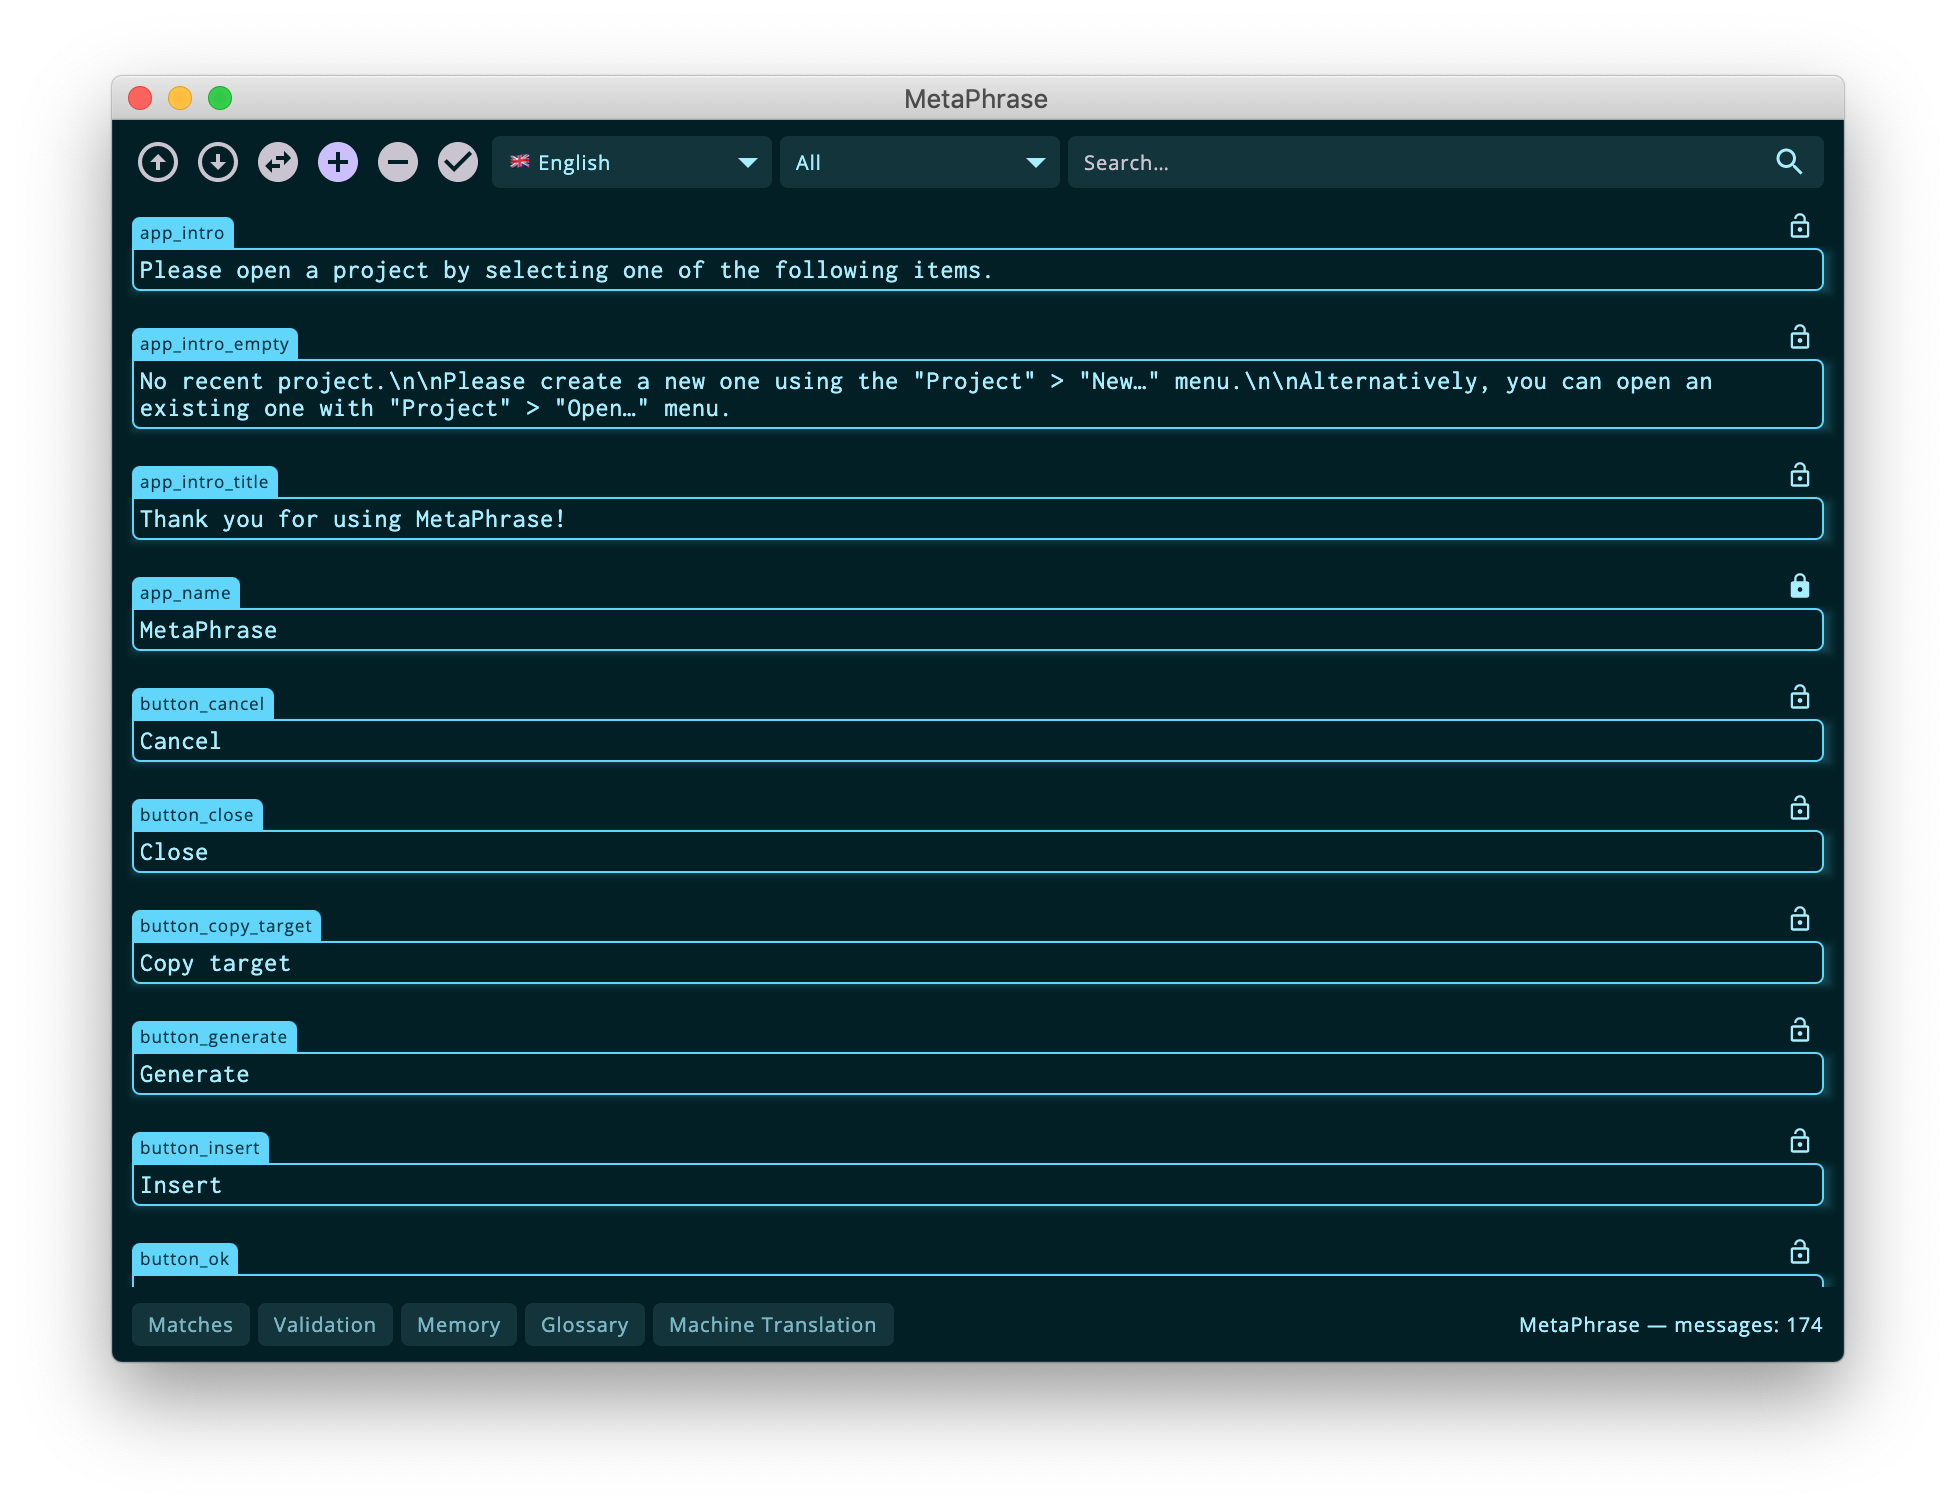Click the swap arrows toolbar icon
This screenshot has height=1510, width=1956.
point(278,162)
